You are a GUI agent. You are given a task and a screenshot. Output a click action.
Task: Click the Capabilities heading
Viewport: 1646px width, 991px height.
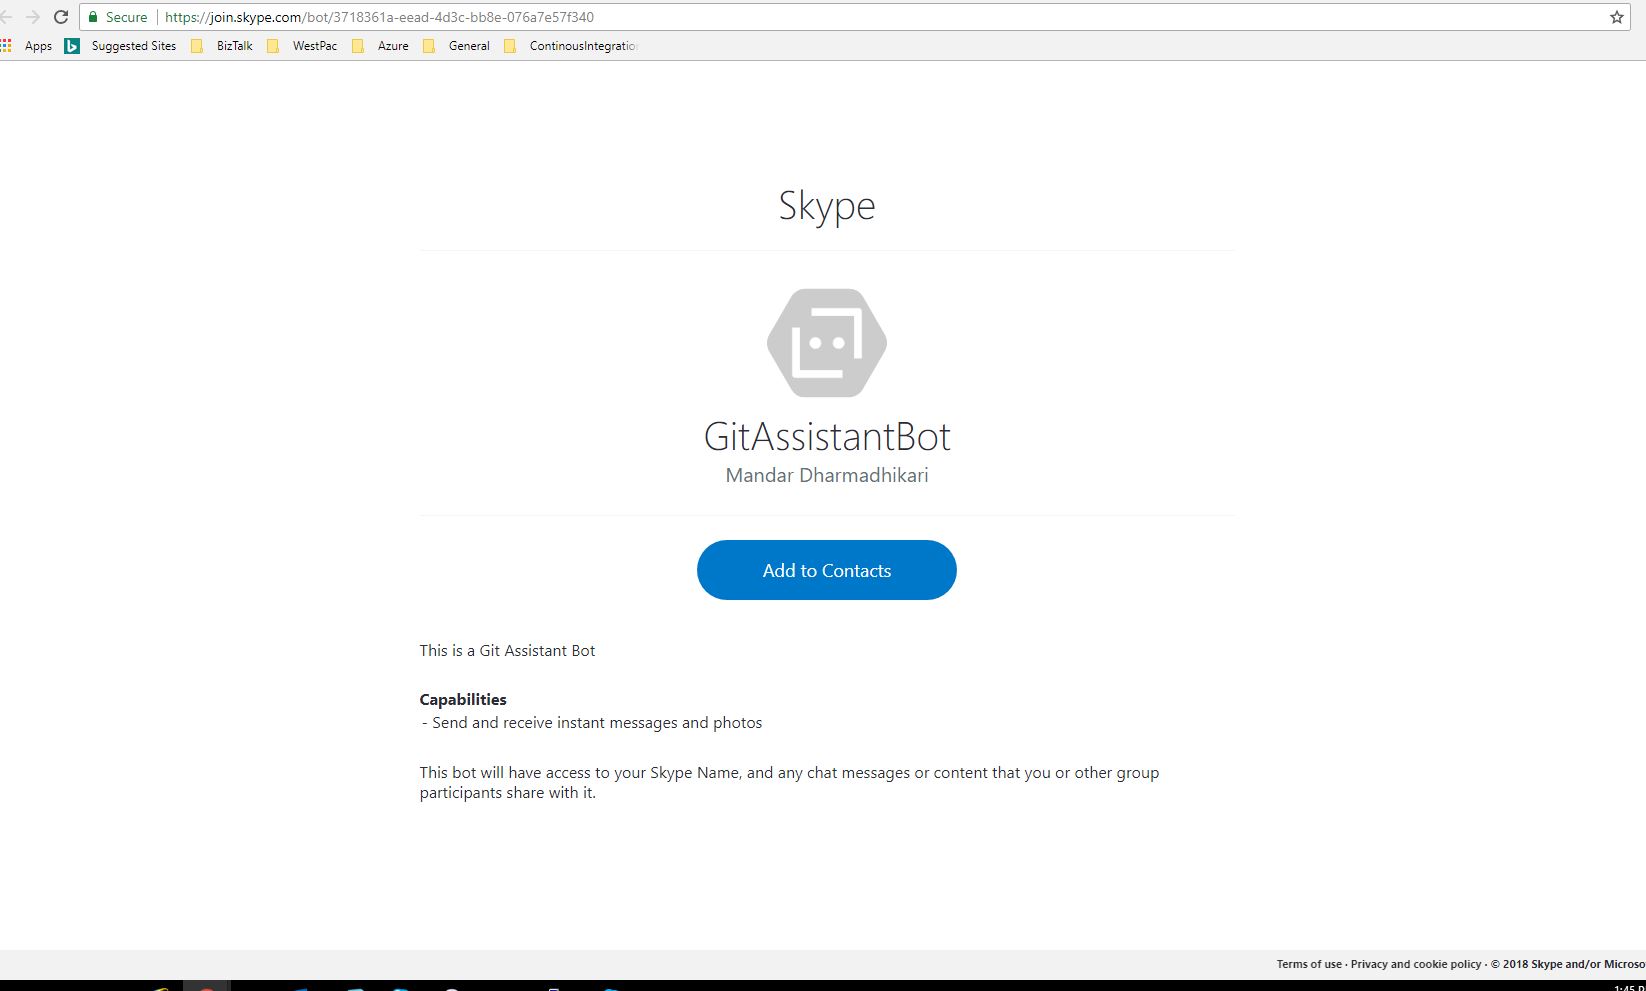pos(463,699)
